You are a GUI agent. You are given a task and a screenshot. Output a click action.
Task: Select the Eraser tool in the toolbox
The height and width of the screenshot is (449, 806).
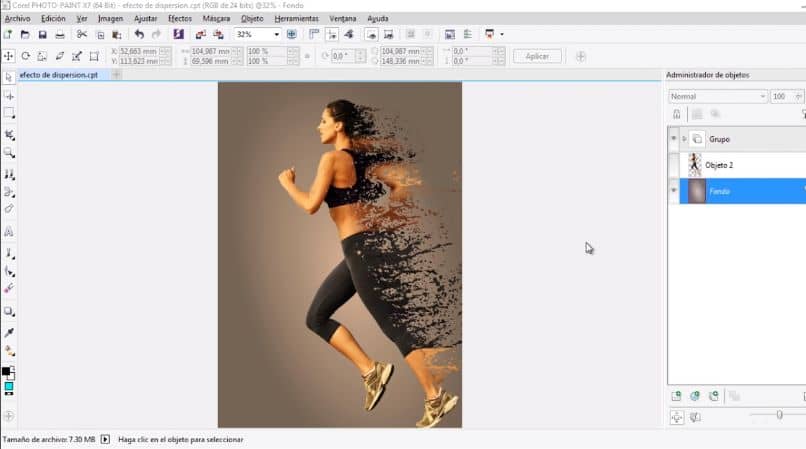tap(9, 208)
